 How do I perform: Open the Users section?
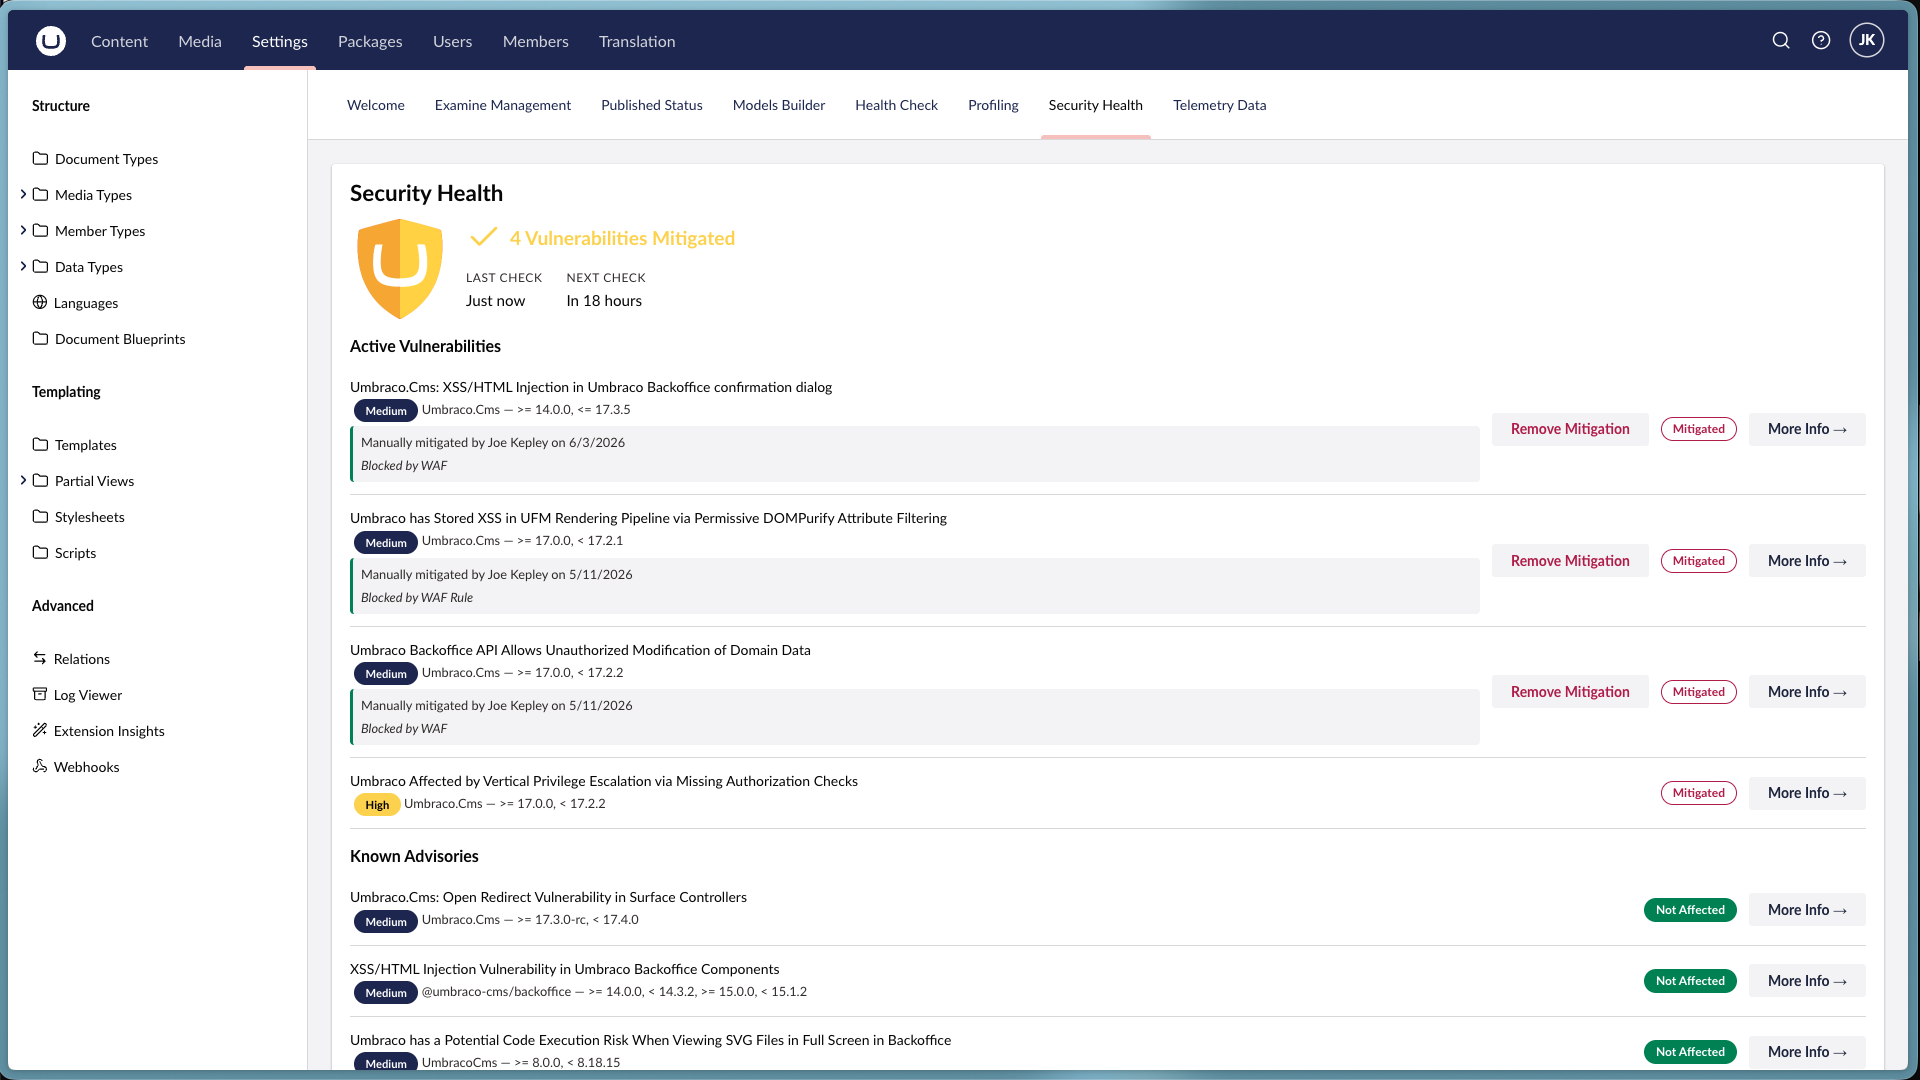[x=452, y=41]
